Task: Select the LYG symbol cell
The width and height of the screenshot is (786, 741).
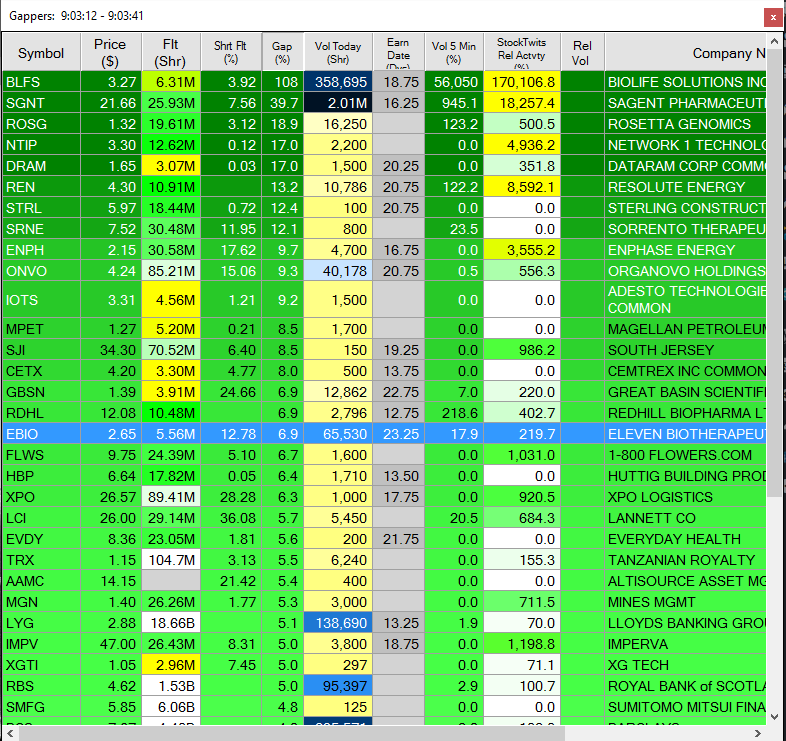Action: pyautogui.click(x=41, y=623)
